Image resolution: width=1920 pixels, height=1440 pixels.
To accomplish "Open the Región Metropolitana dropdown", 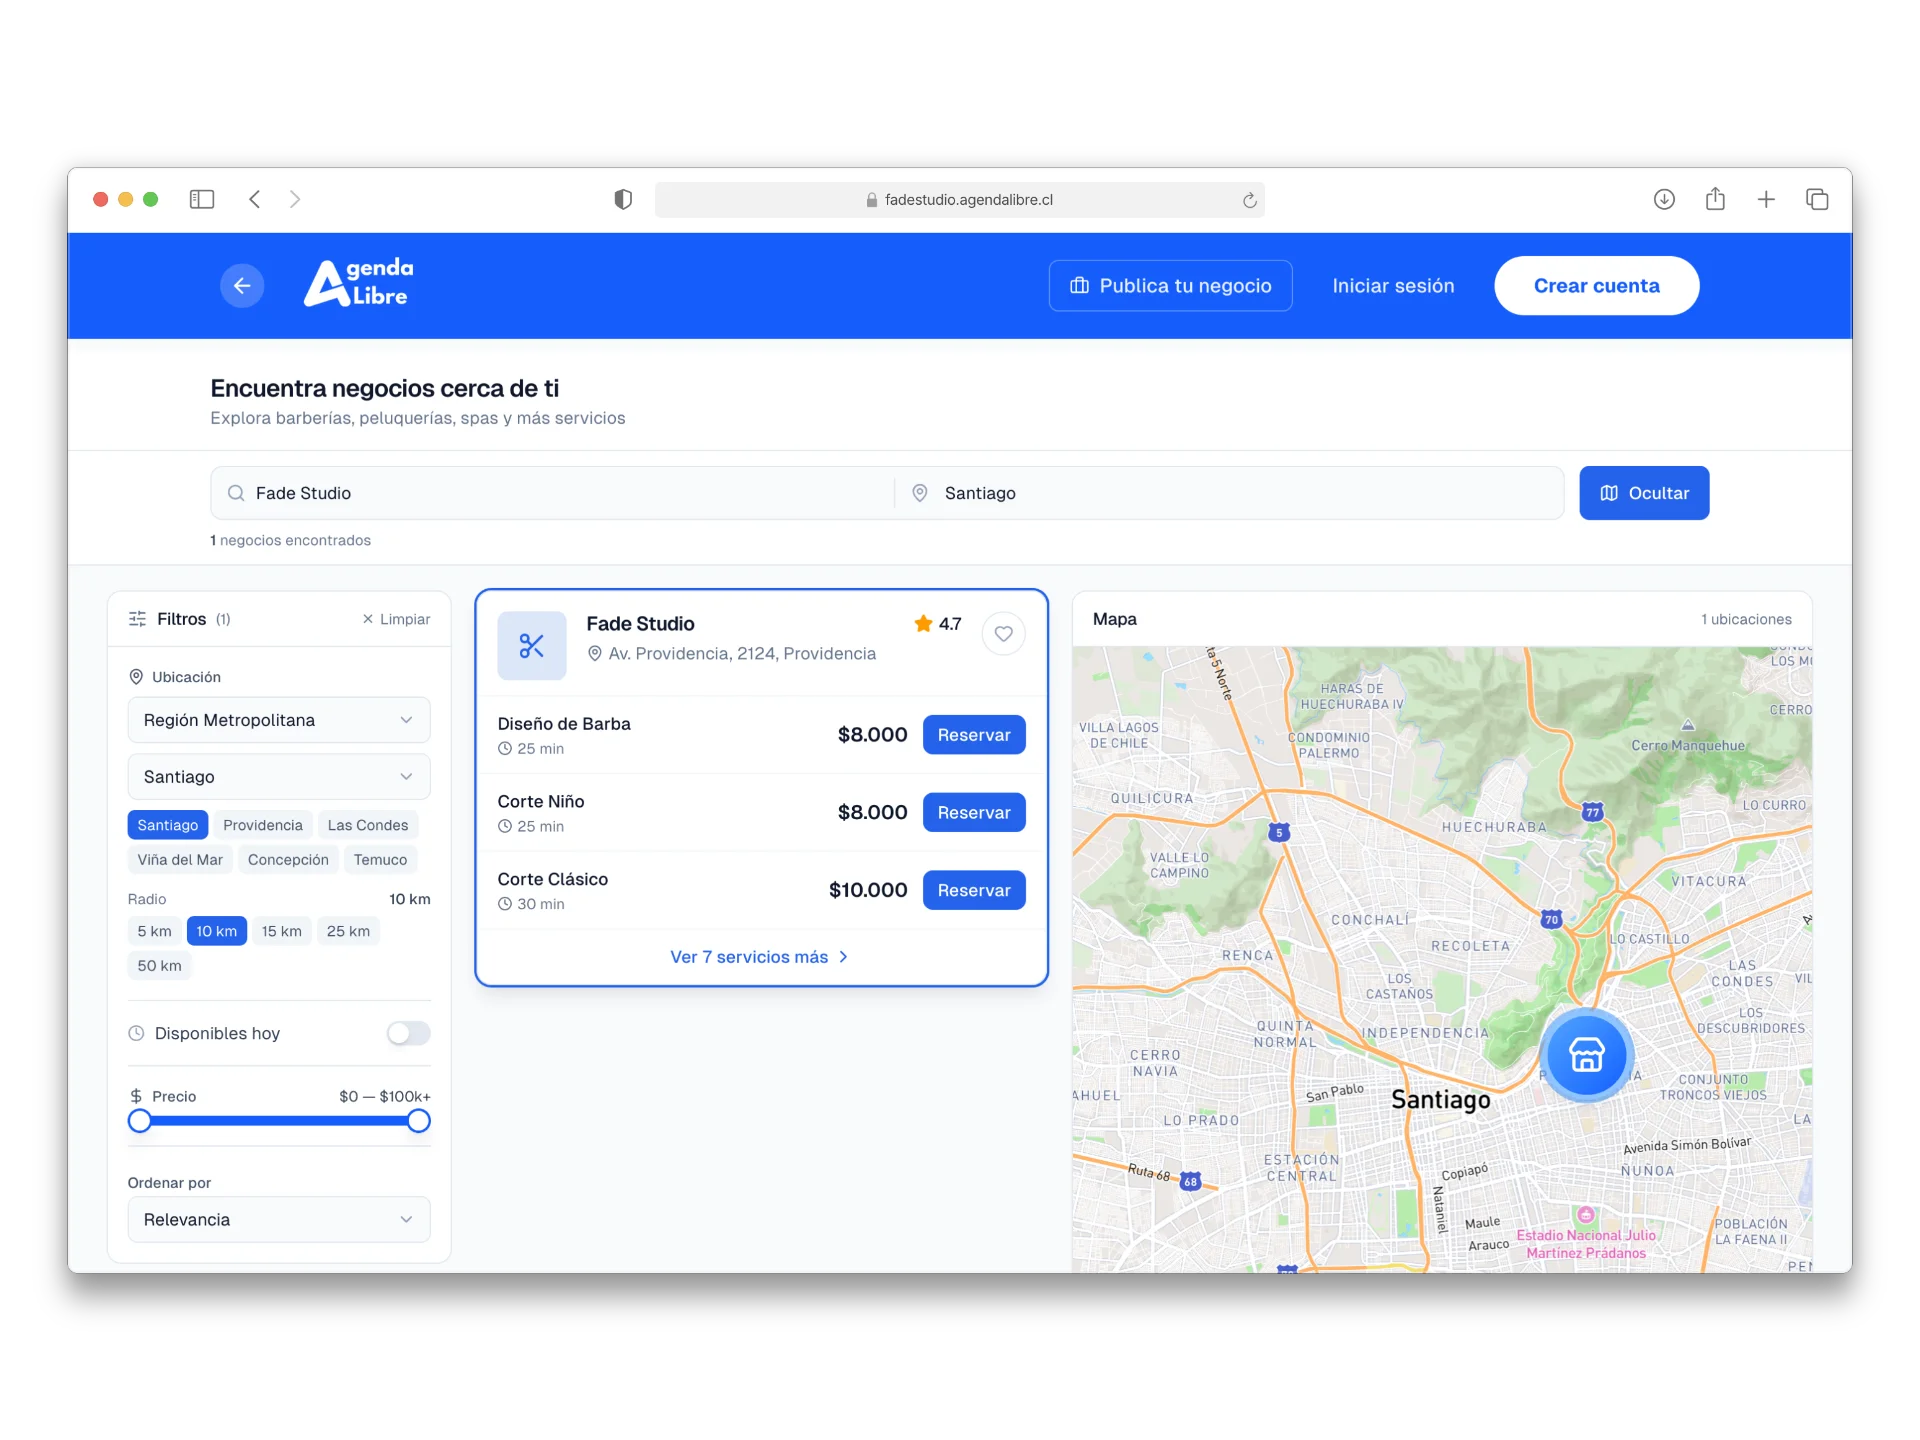I will tap(279, 720).
